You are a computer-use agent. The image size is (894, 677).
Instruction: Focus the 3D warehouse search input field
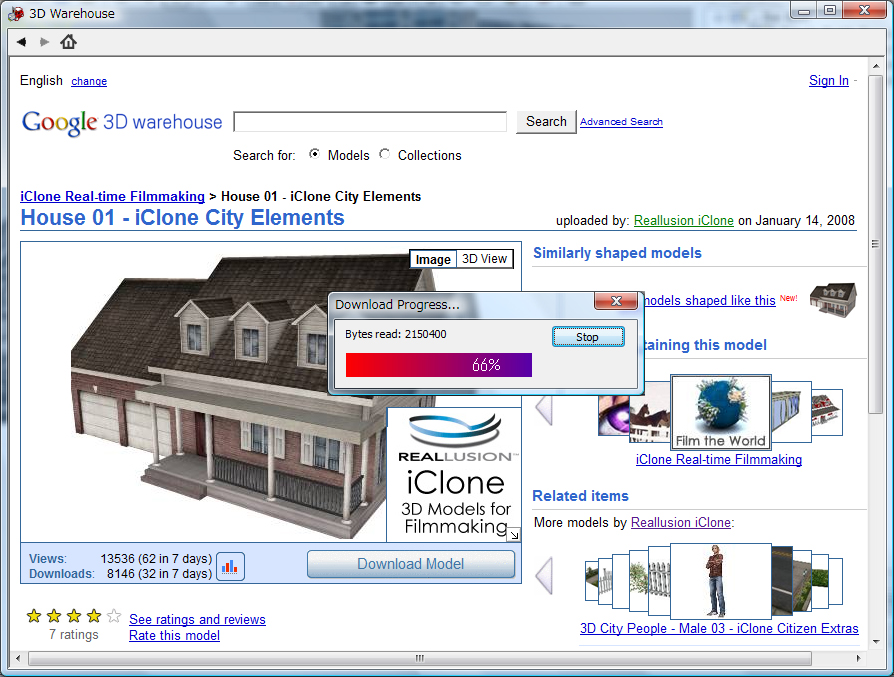point(370,121)
